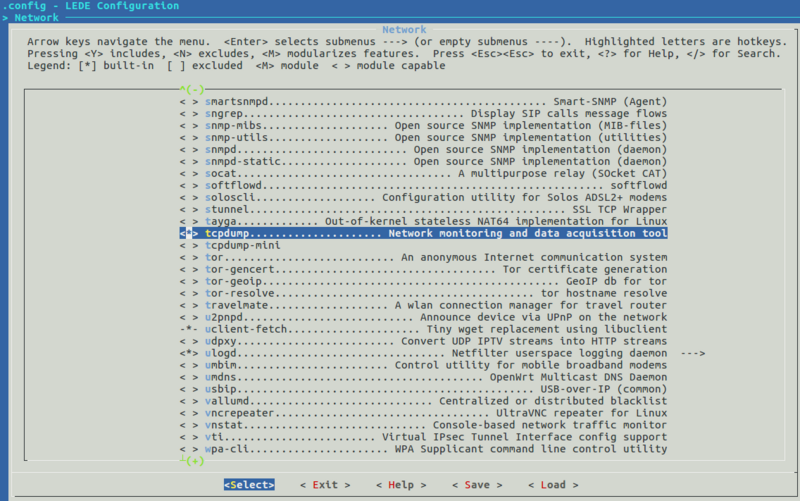
Task: Select the snmp-mibs MIB-files row
Action: click(x=423, y=126)
